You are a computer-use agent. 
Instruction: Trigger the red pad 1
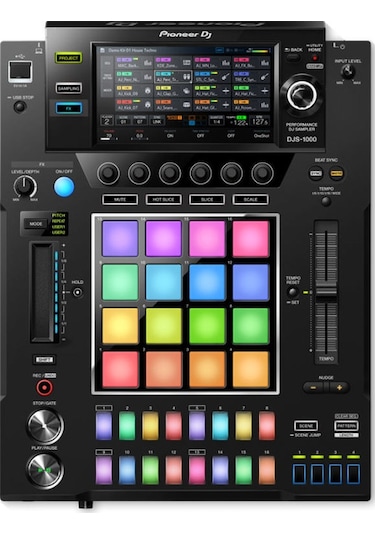point(120,370)
